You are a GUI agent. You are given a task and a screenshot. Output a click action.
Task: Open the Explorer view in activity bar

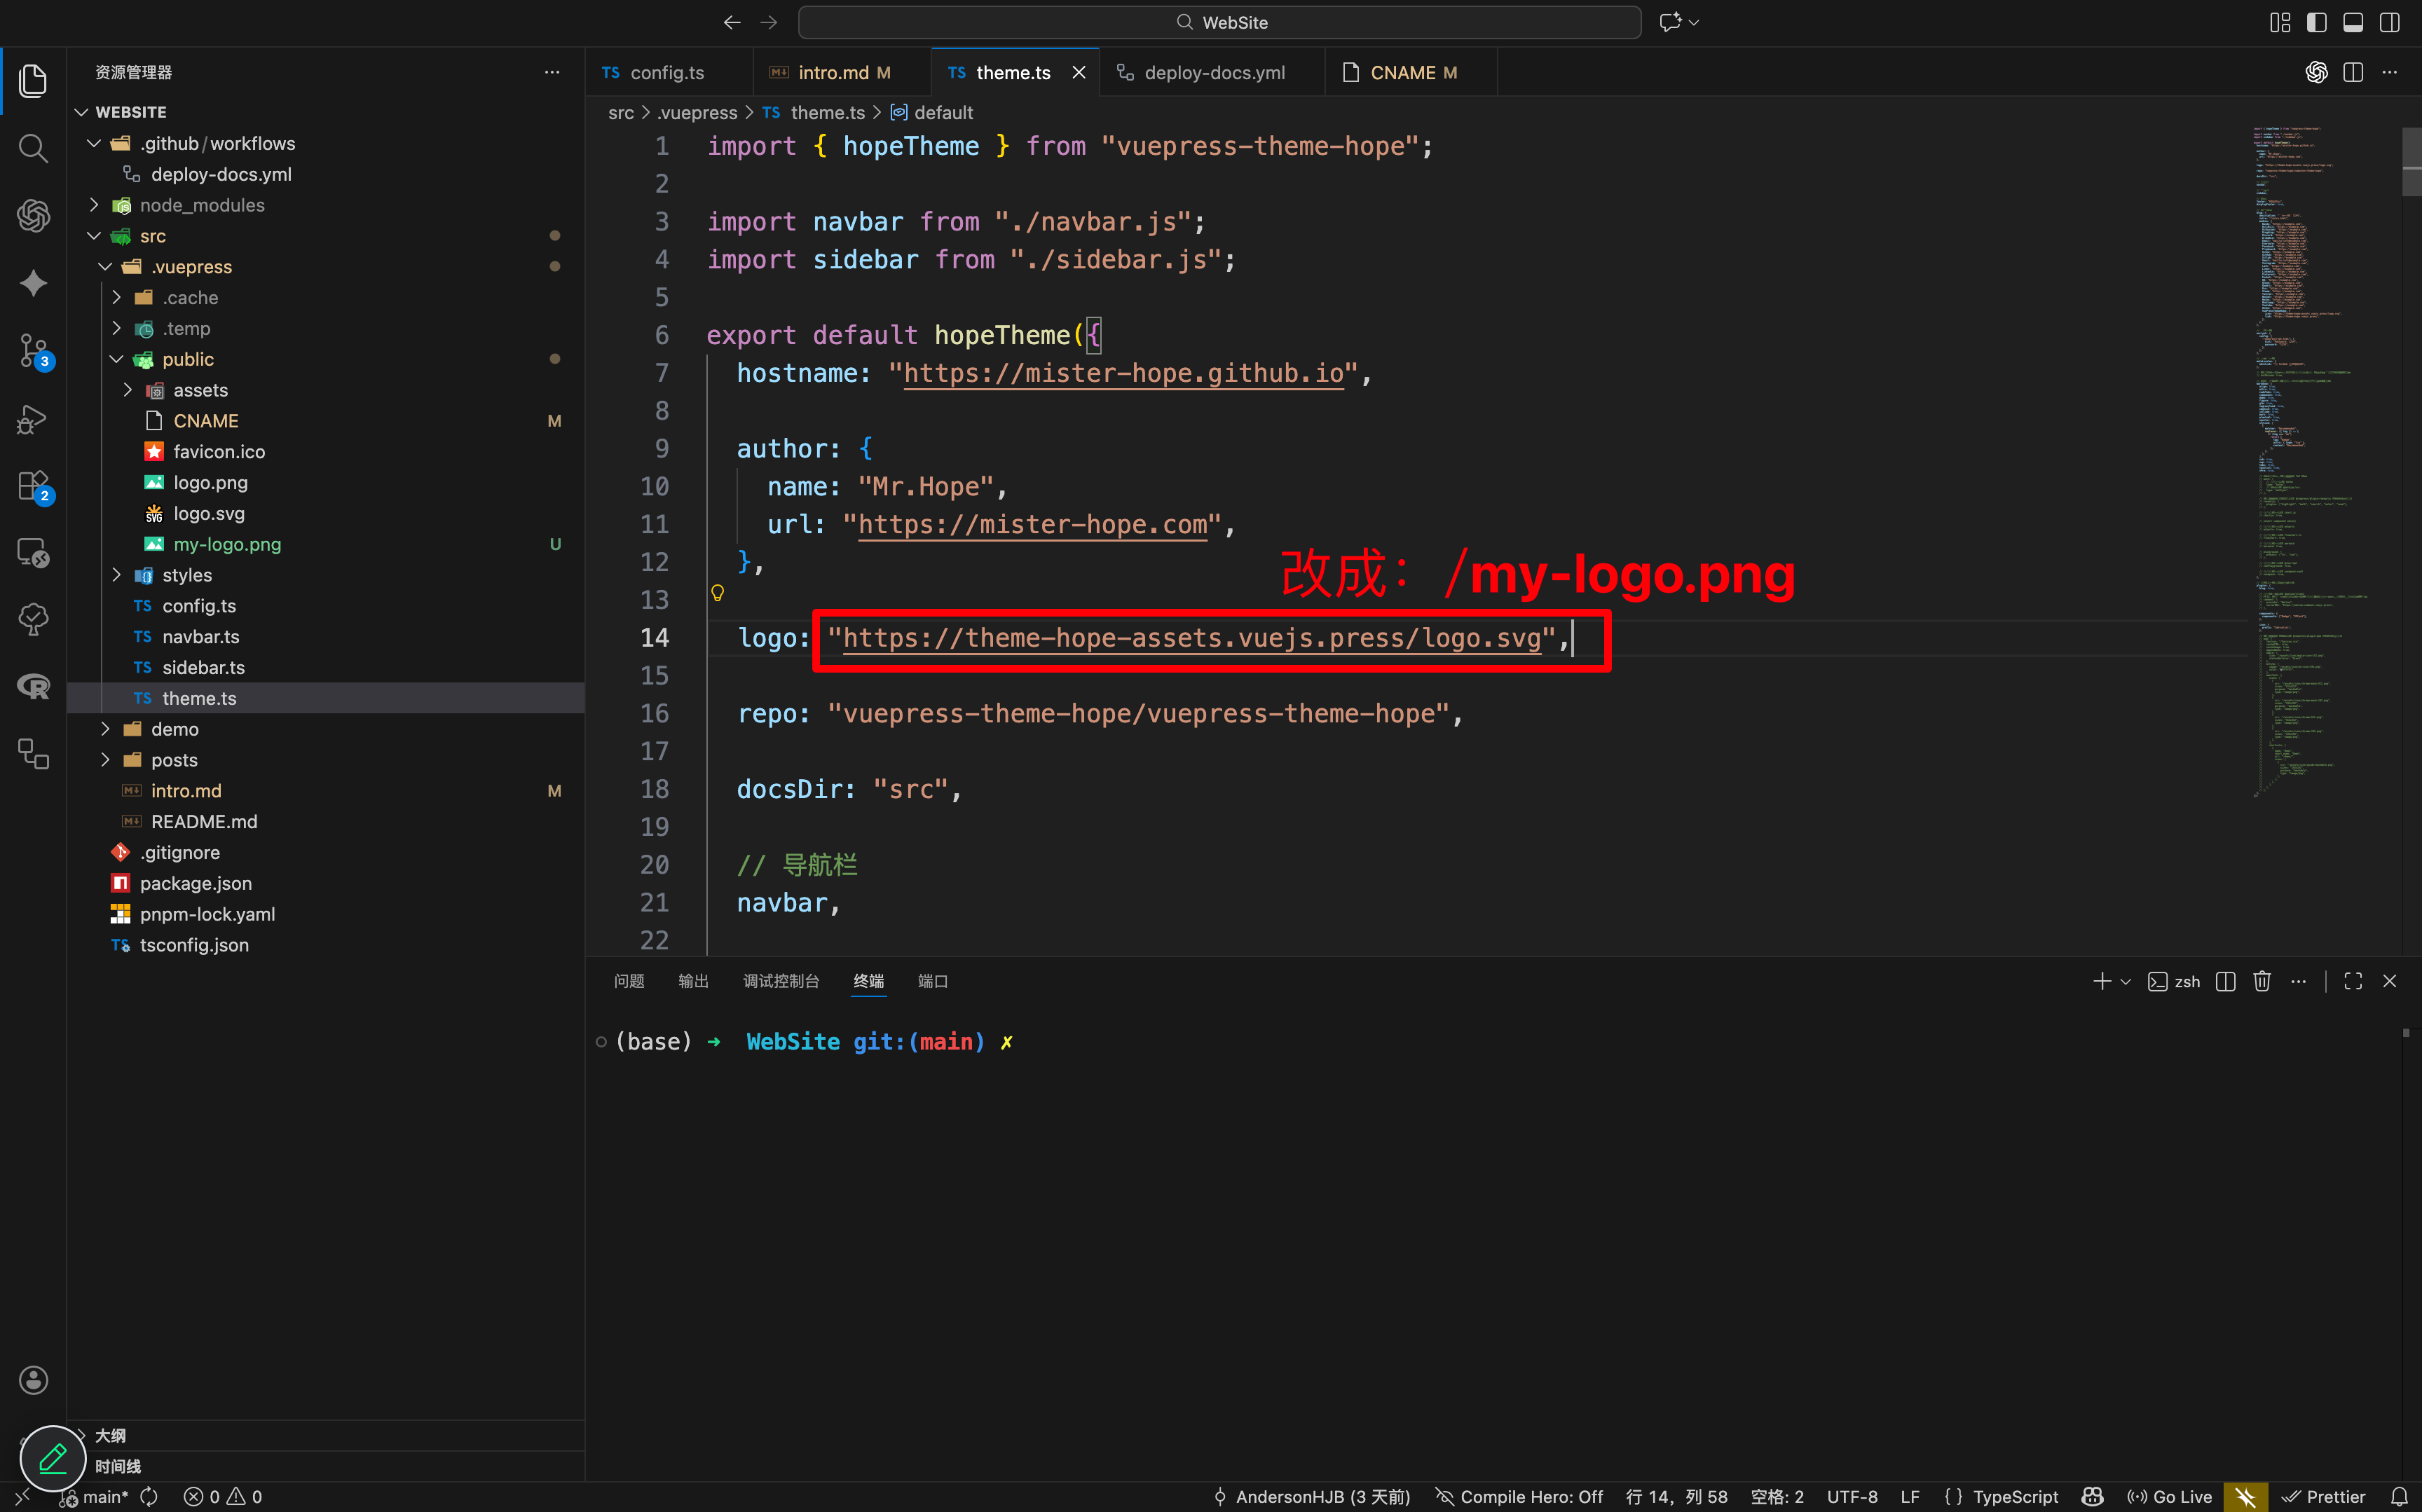click(33, 81)
